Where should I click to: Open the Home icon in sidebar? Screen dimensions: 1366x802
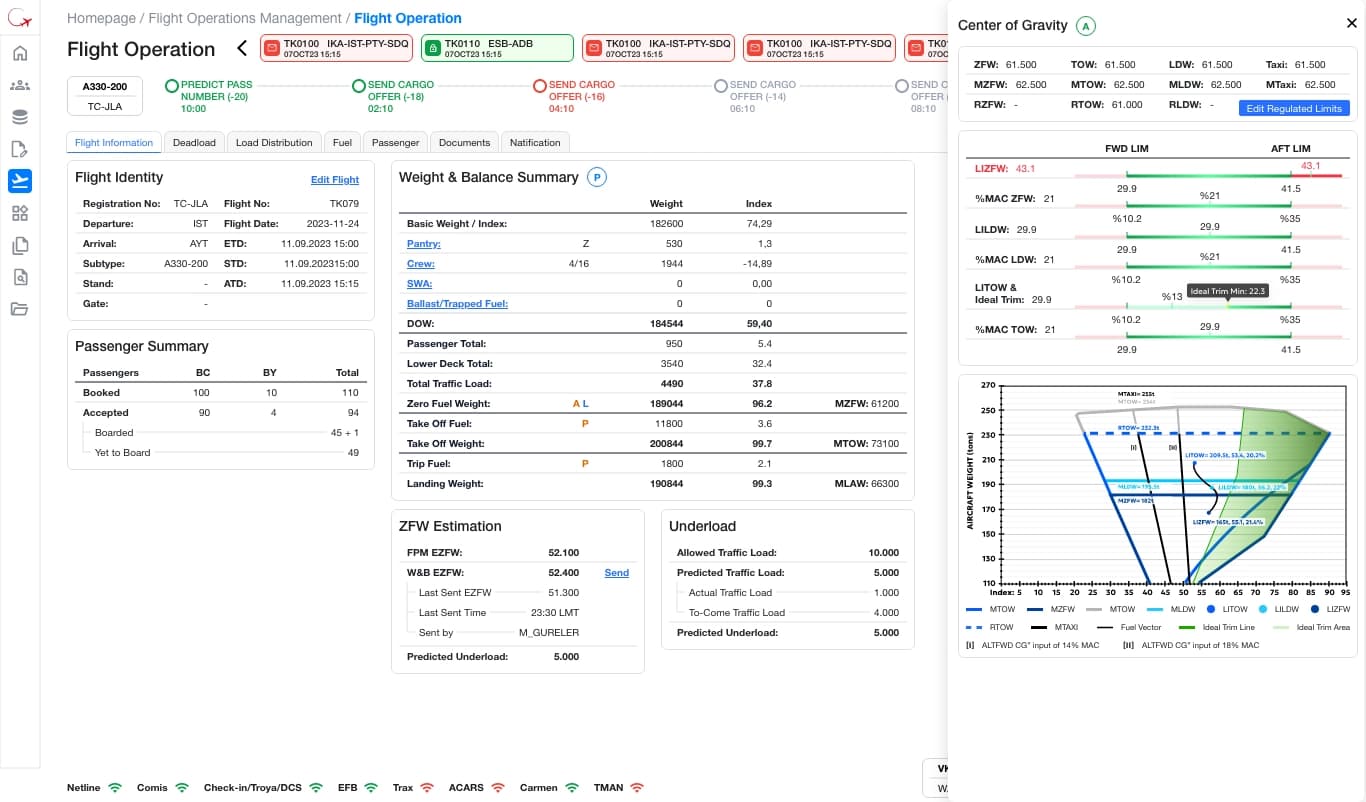[20, 53]
